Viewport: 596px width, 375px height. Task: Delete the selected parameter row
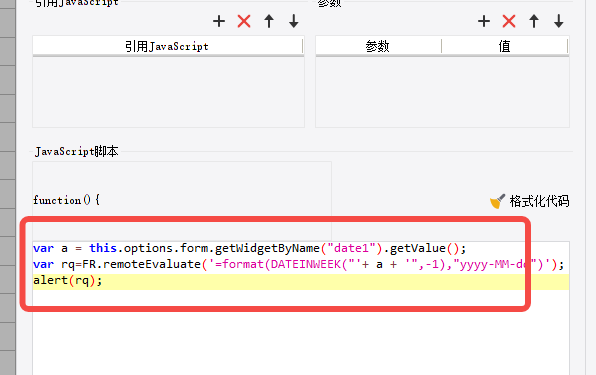(509, 21)
